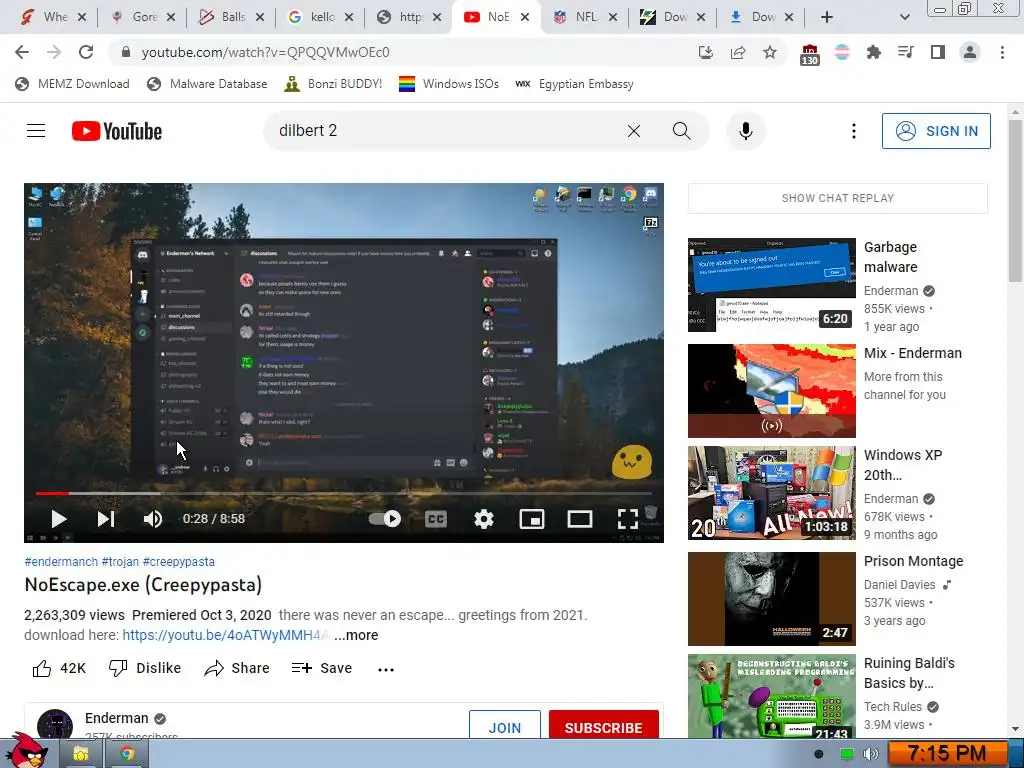Play the NoEscape.exe video
The height and width of the screenshot is (768, 1024).
coord(59,519)
